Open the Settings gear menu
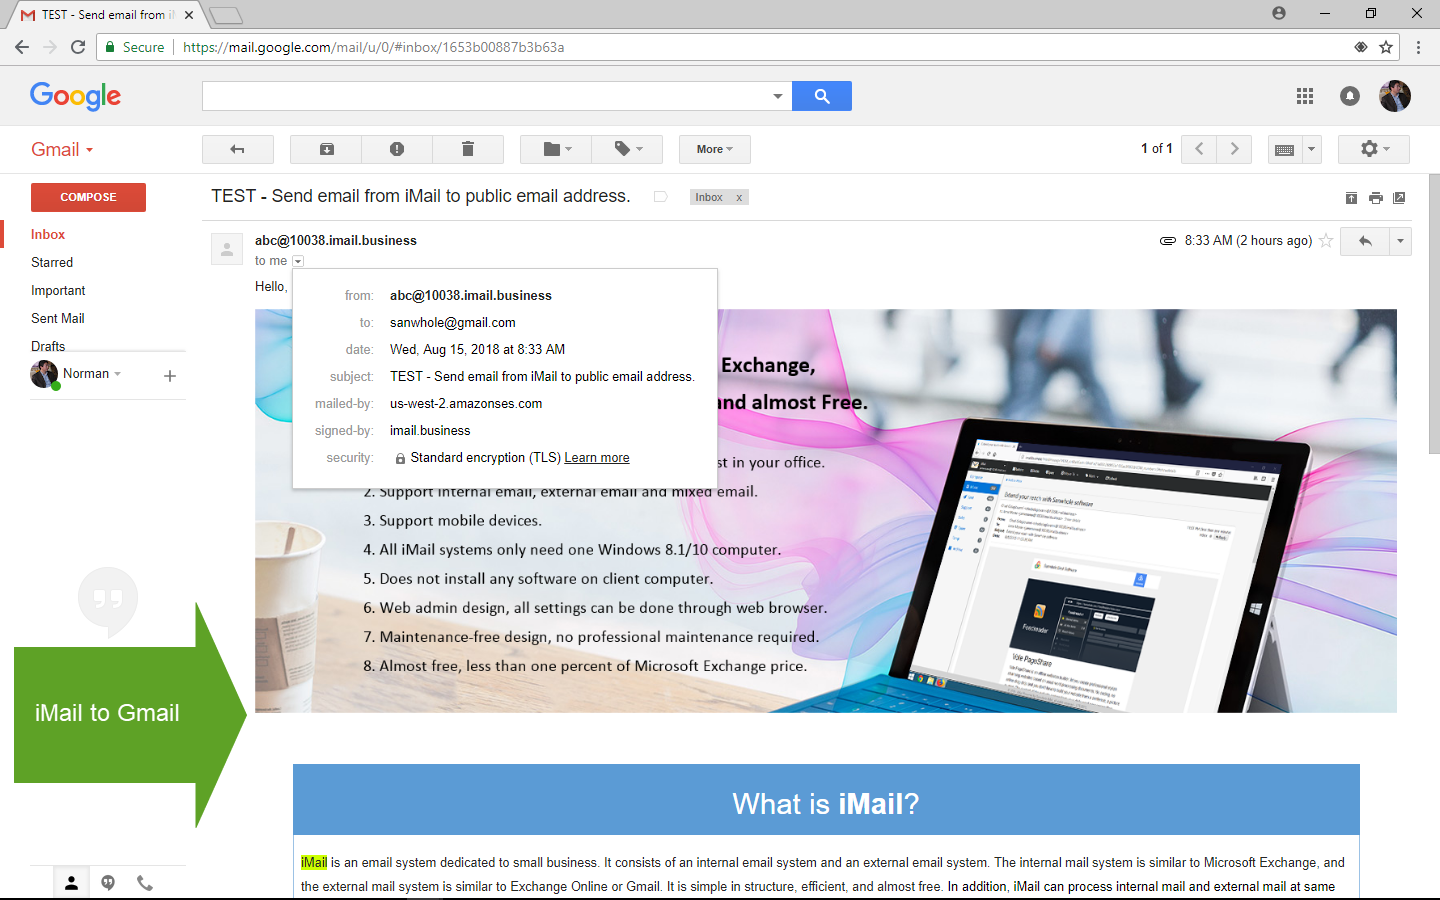This screenshot has width=1440, height=900. (x=1374, y=149)
